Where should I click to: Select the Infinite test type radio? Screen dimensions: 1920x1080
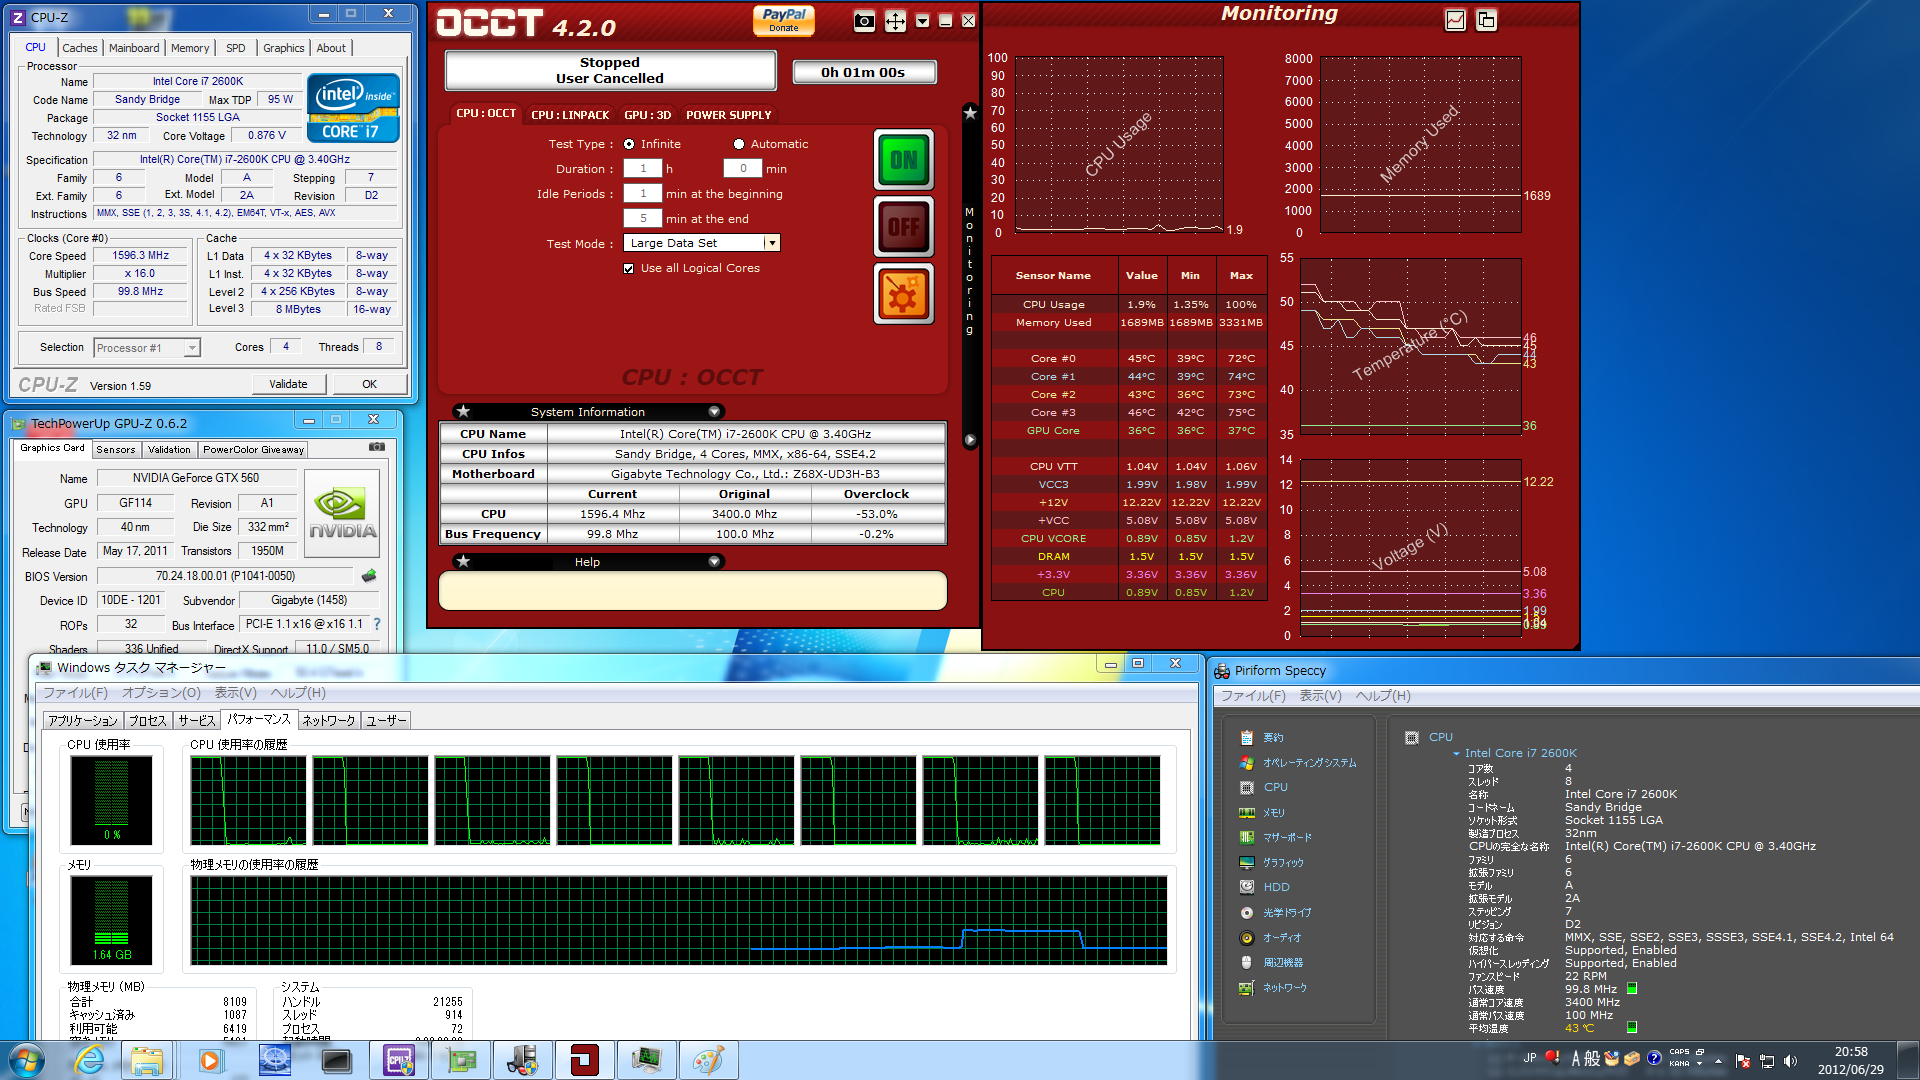pyautogui.click(x=629, y=144)
